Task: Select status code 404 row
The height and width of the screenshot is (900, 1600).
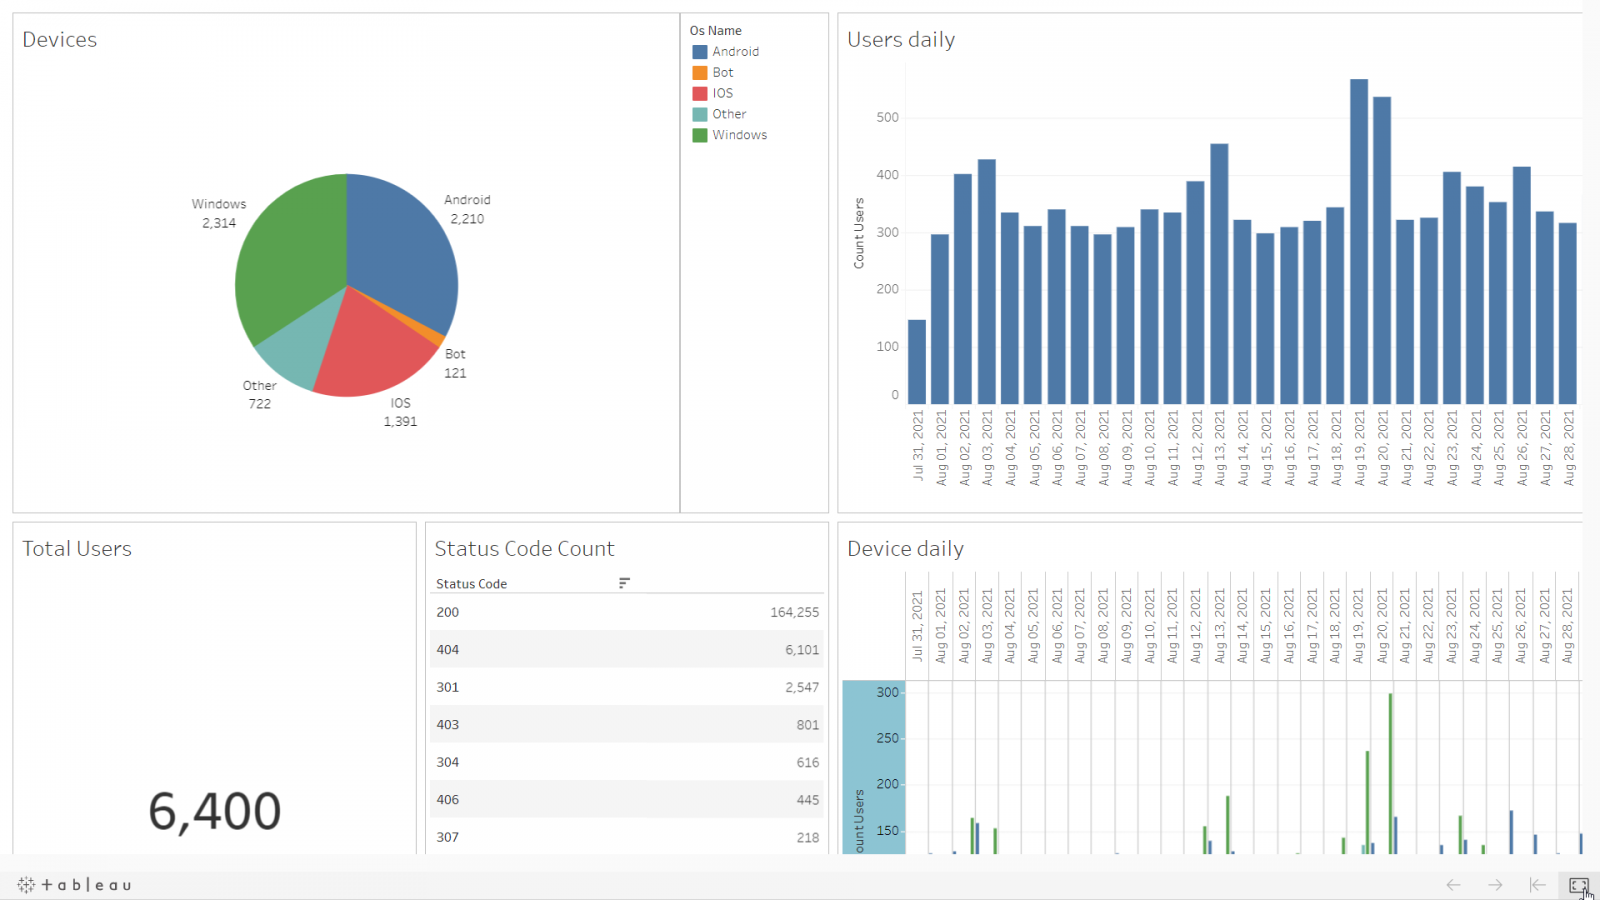Action: click(x=626, y=650)
